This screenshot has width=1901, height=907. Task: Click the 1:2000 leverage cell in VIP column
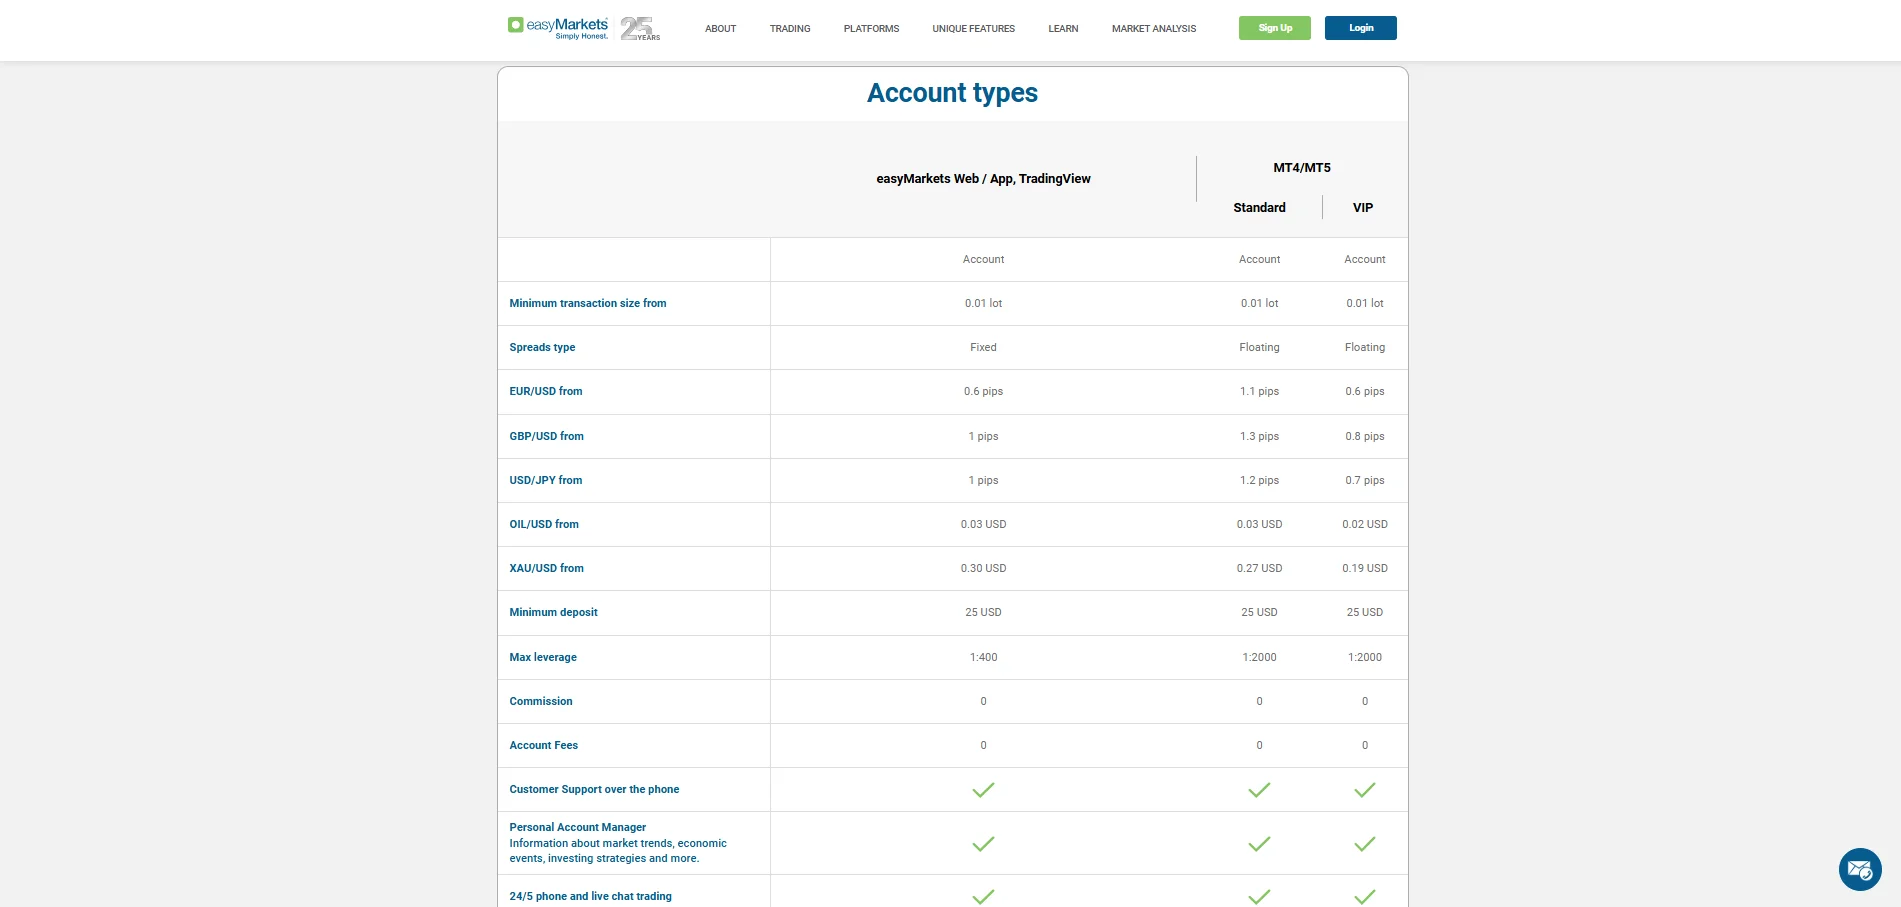1365,657
